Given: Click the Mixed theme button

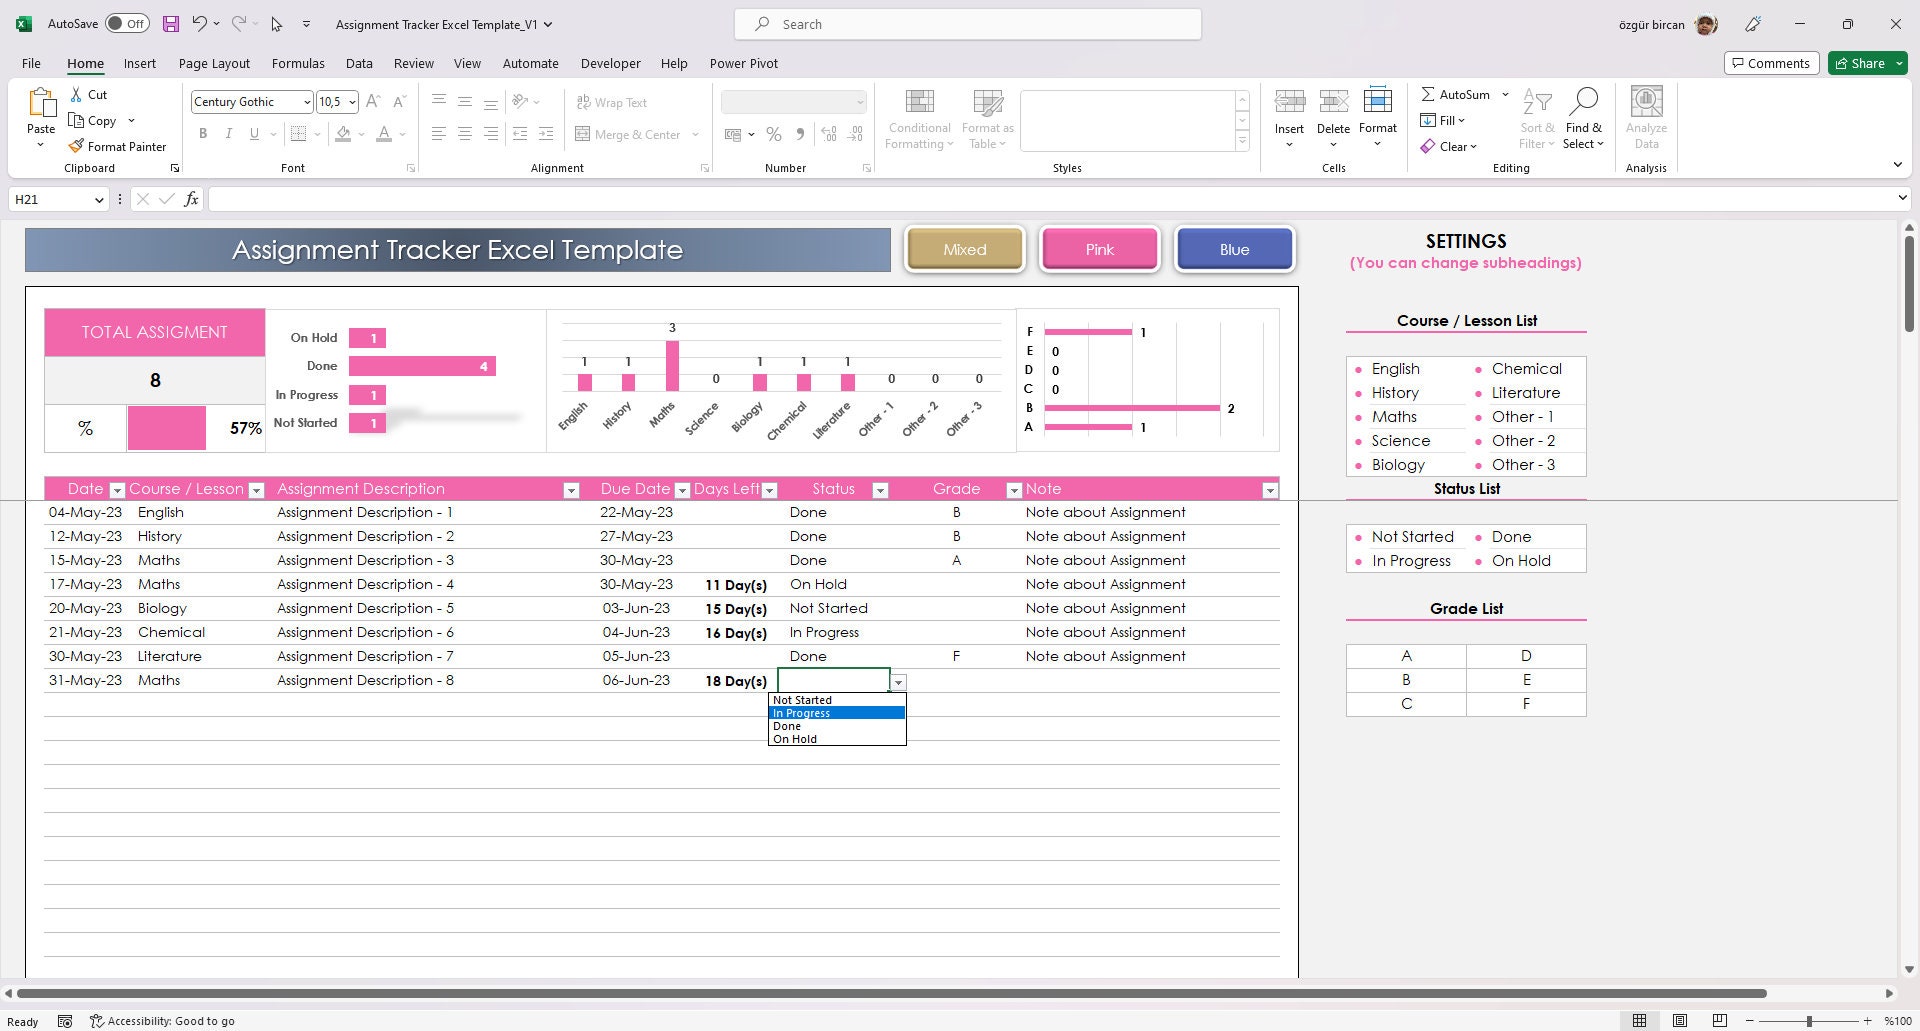Looking at the screenshot, I should (x=964, y=249).
